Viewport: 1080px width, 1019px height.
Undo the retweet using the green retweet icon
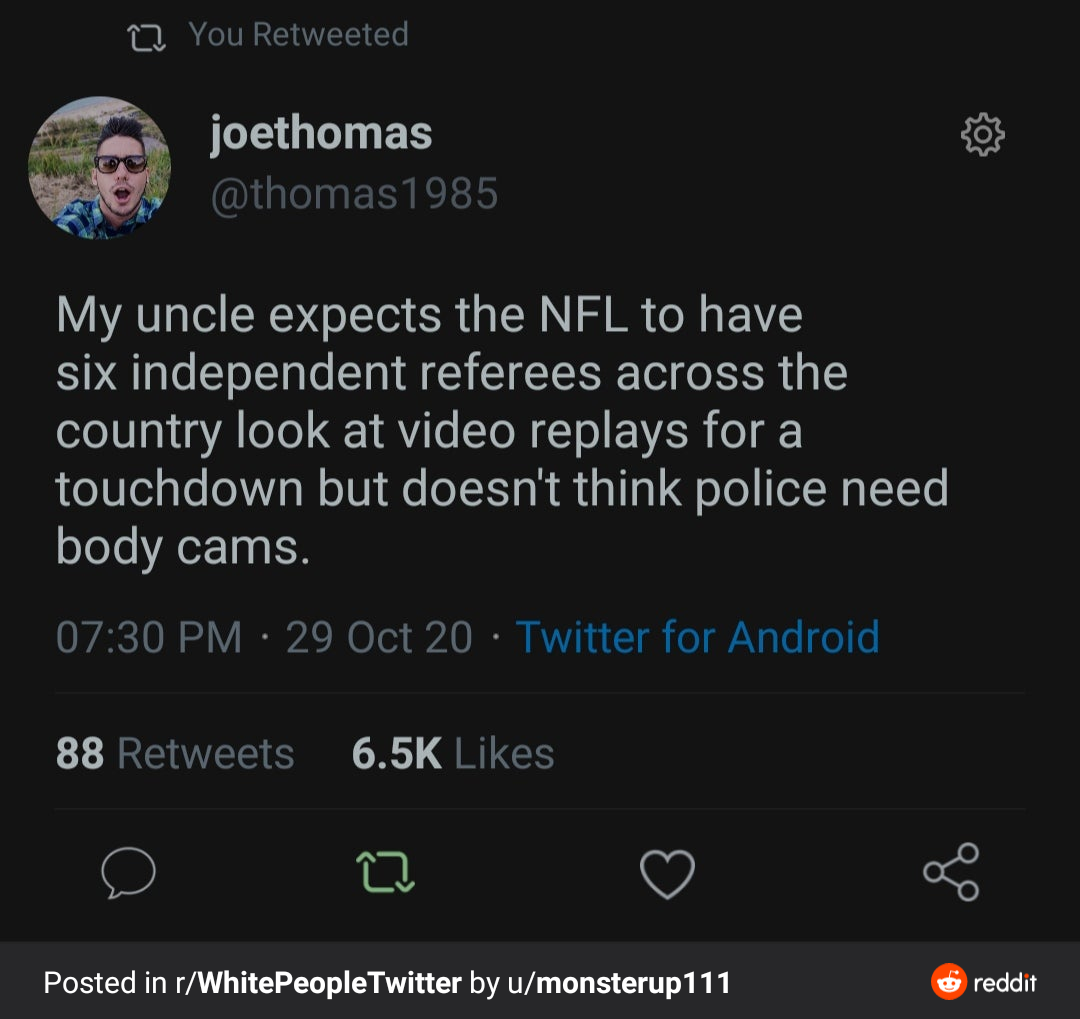click(x=386, y=873)
